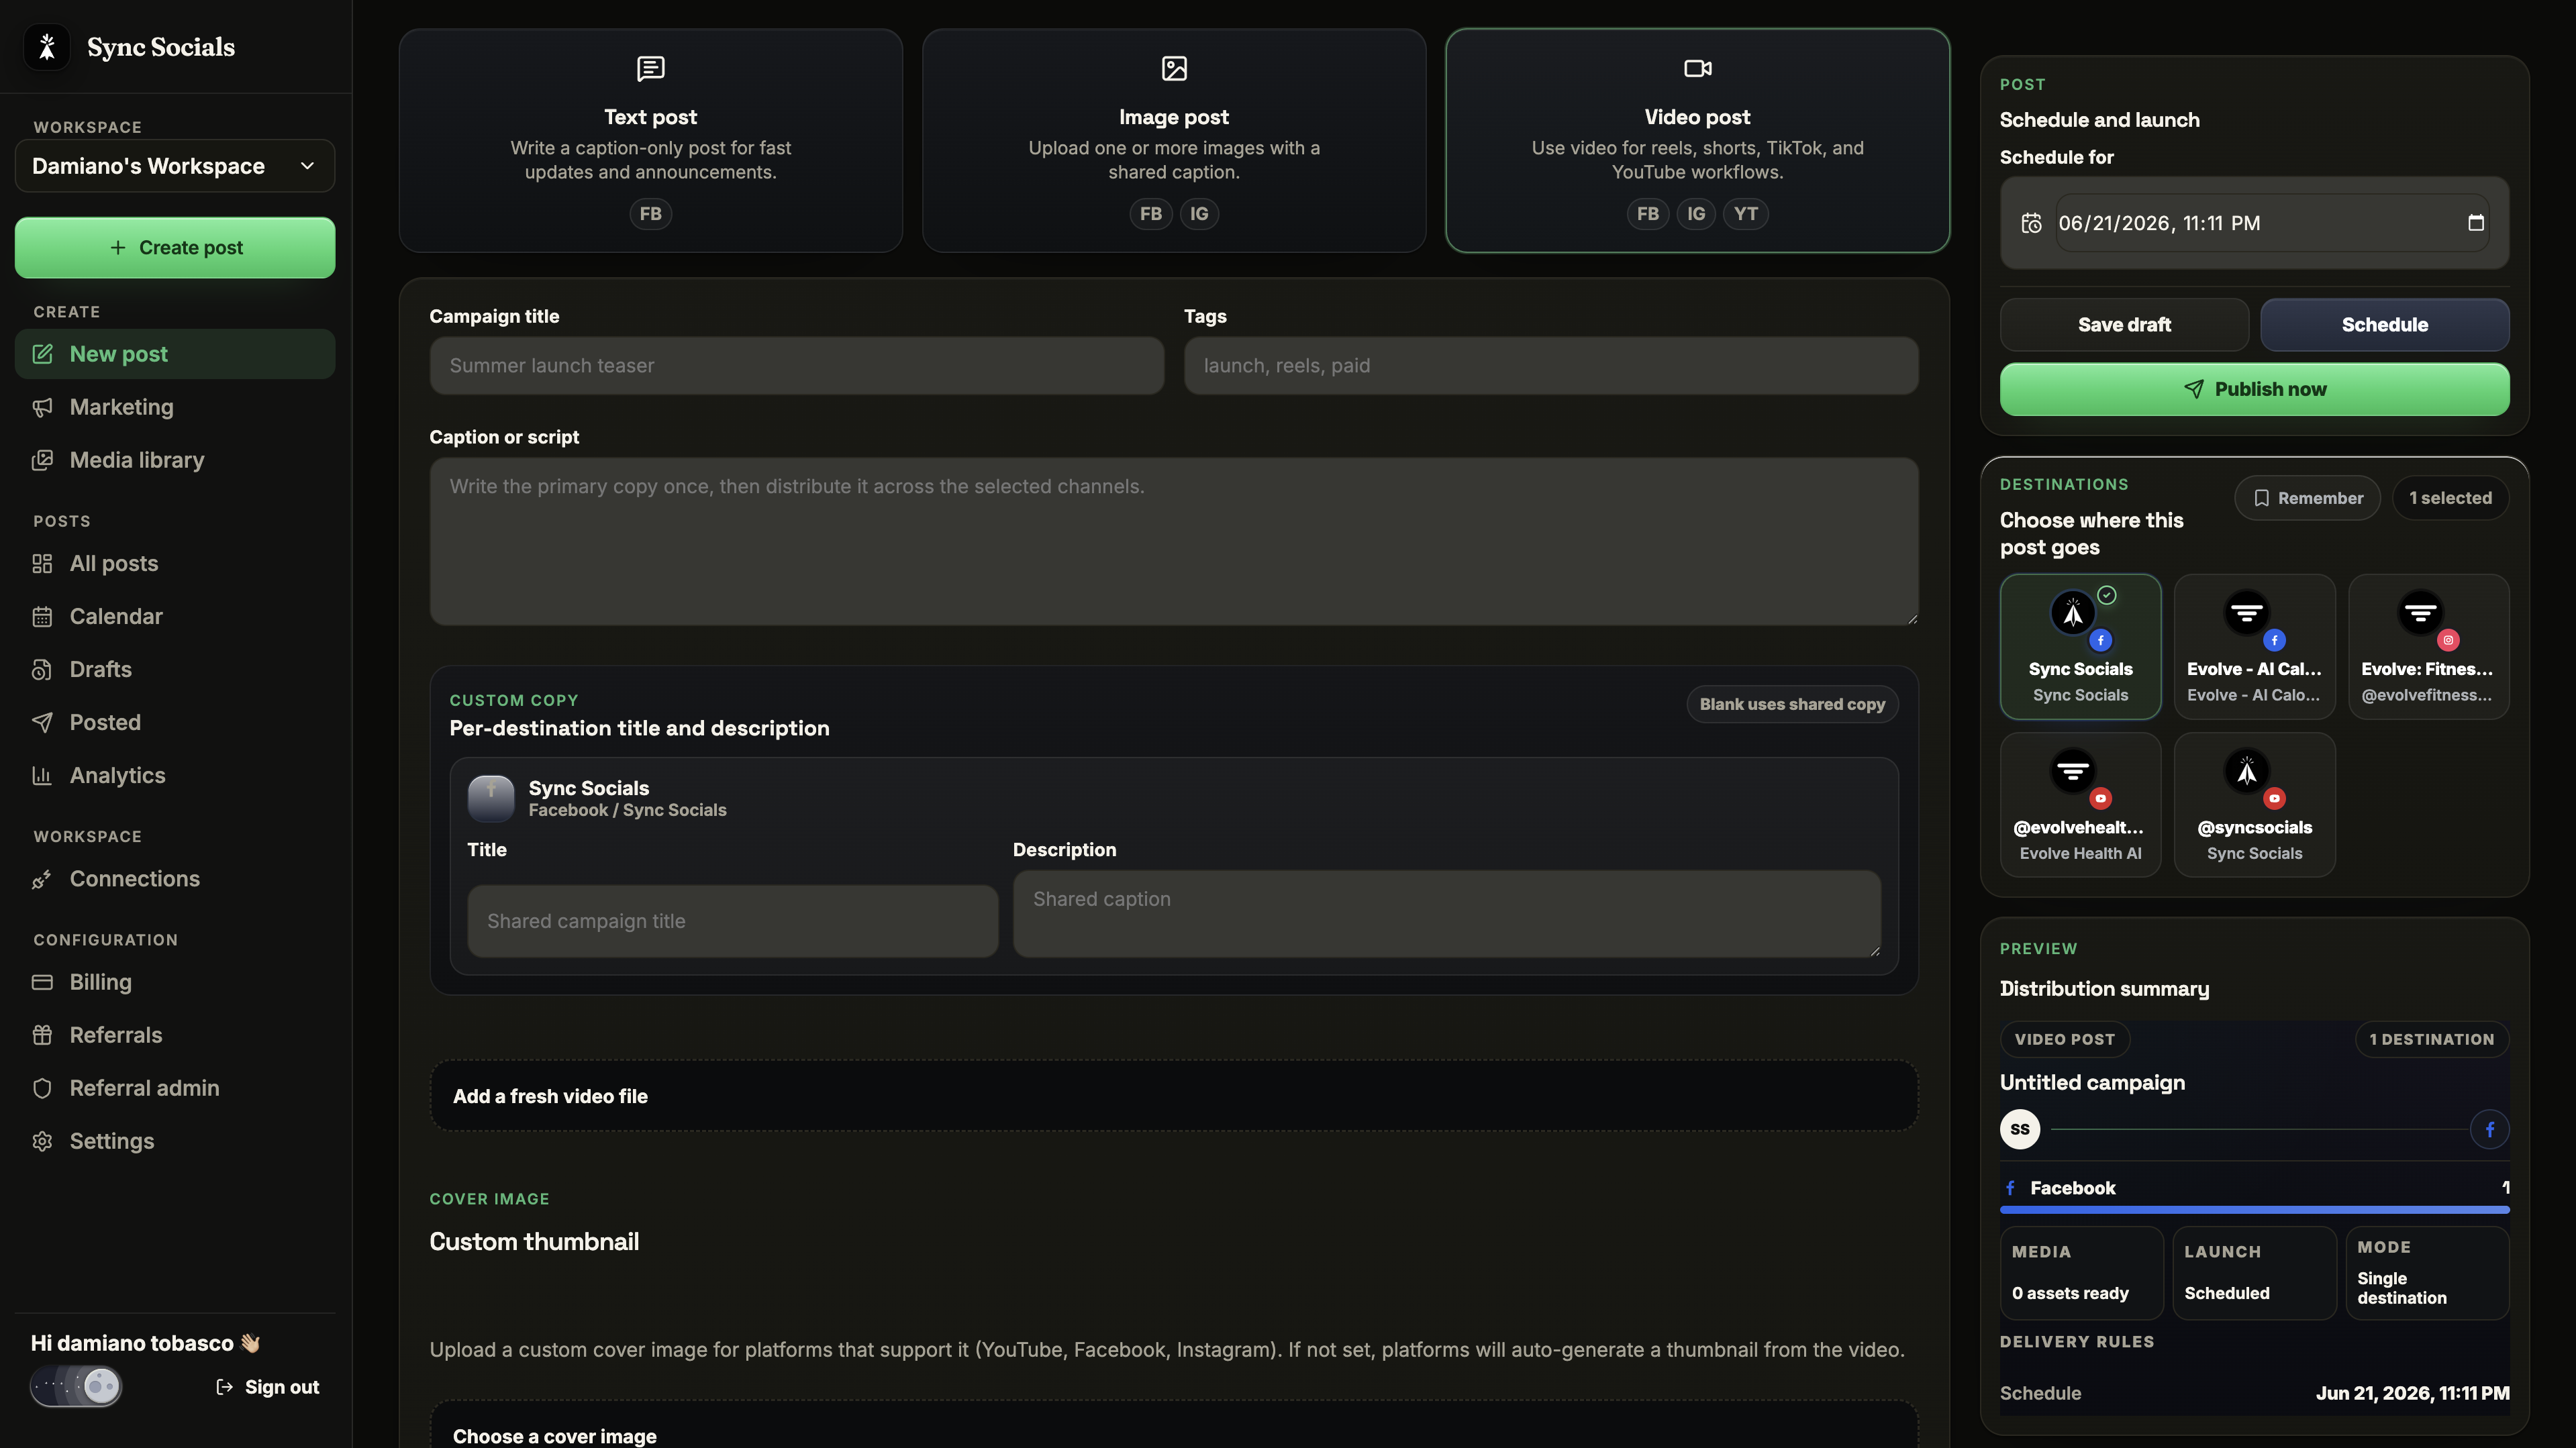Image resolution: width=2576 pixels, height=1448 pixels.
Task: Click the YouTube badge on @syncsocials card
Action: coord(2274,798)
